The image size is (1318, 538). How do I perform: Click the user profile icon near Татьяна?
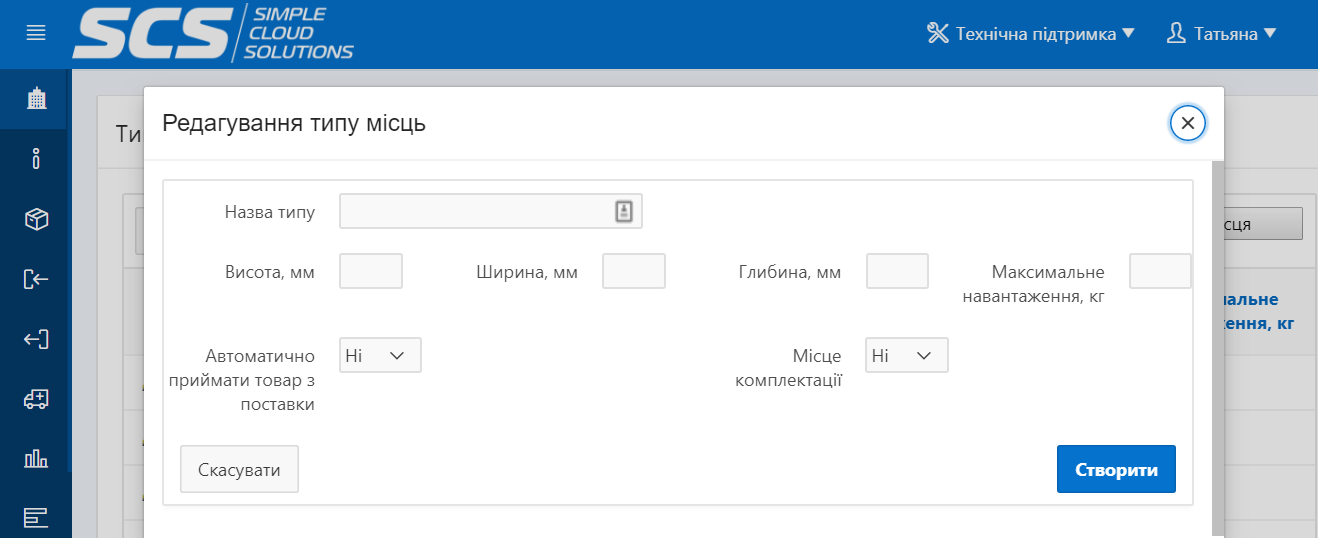(1176, 33)
